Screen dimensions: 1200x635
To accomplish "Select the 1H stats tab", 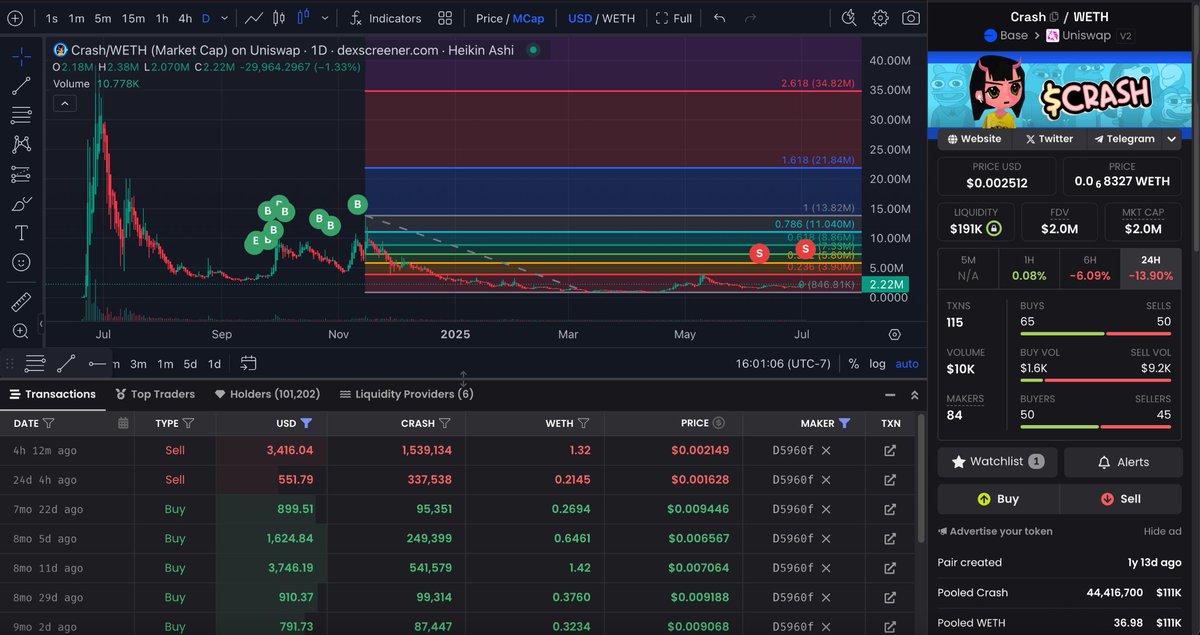I will click(x=1029, y=268).
